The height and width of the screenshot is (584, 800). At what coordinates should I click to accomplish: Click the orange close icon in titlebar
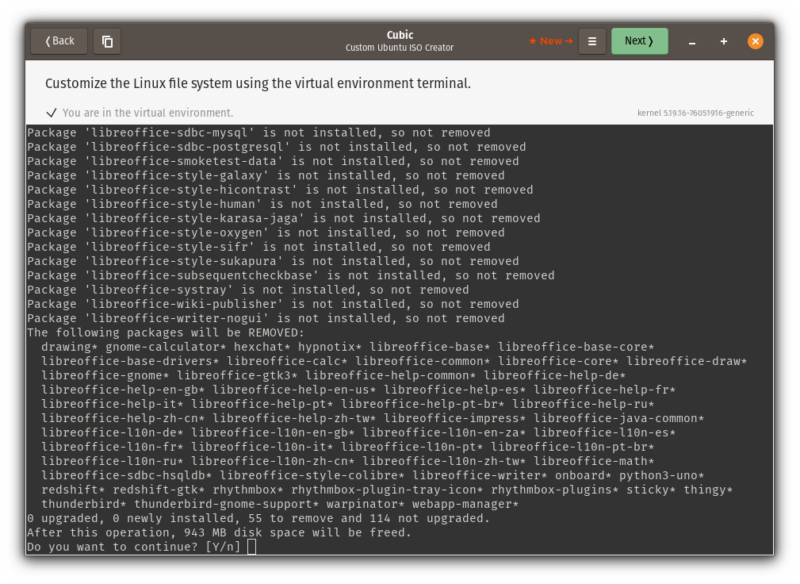[x=757, y=41]
